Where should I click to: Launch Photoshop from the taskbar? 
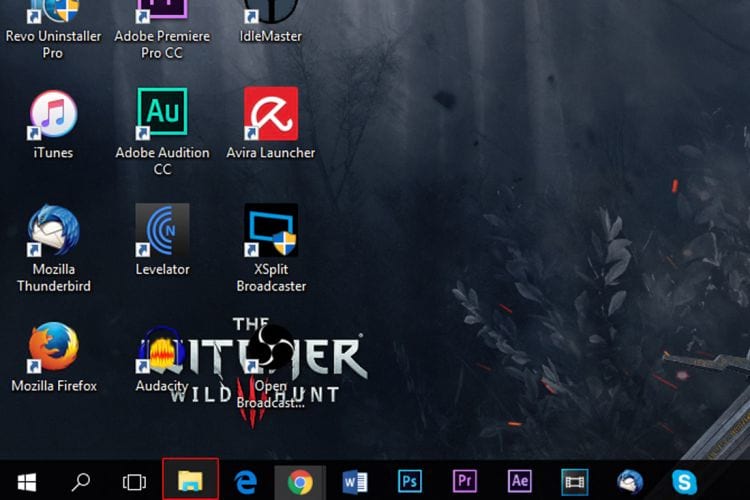410,481
